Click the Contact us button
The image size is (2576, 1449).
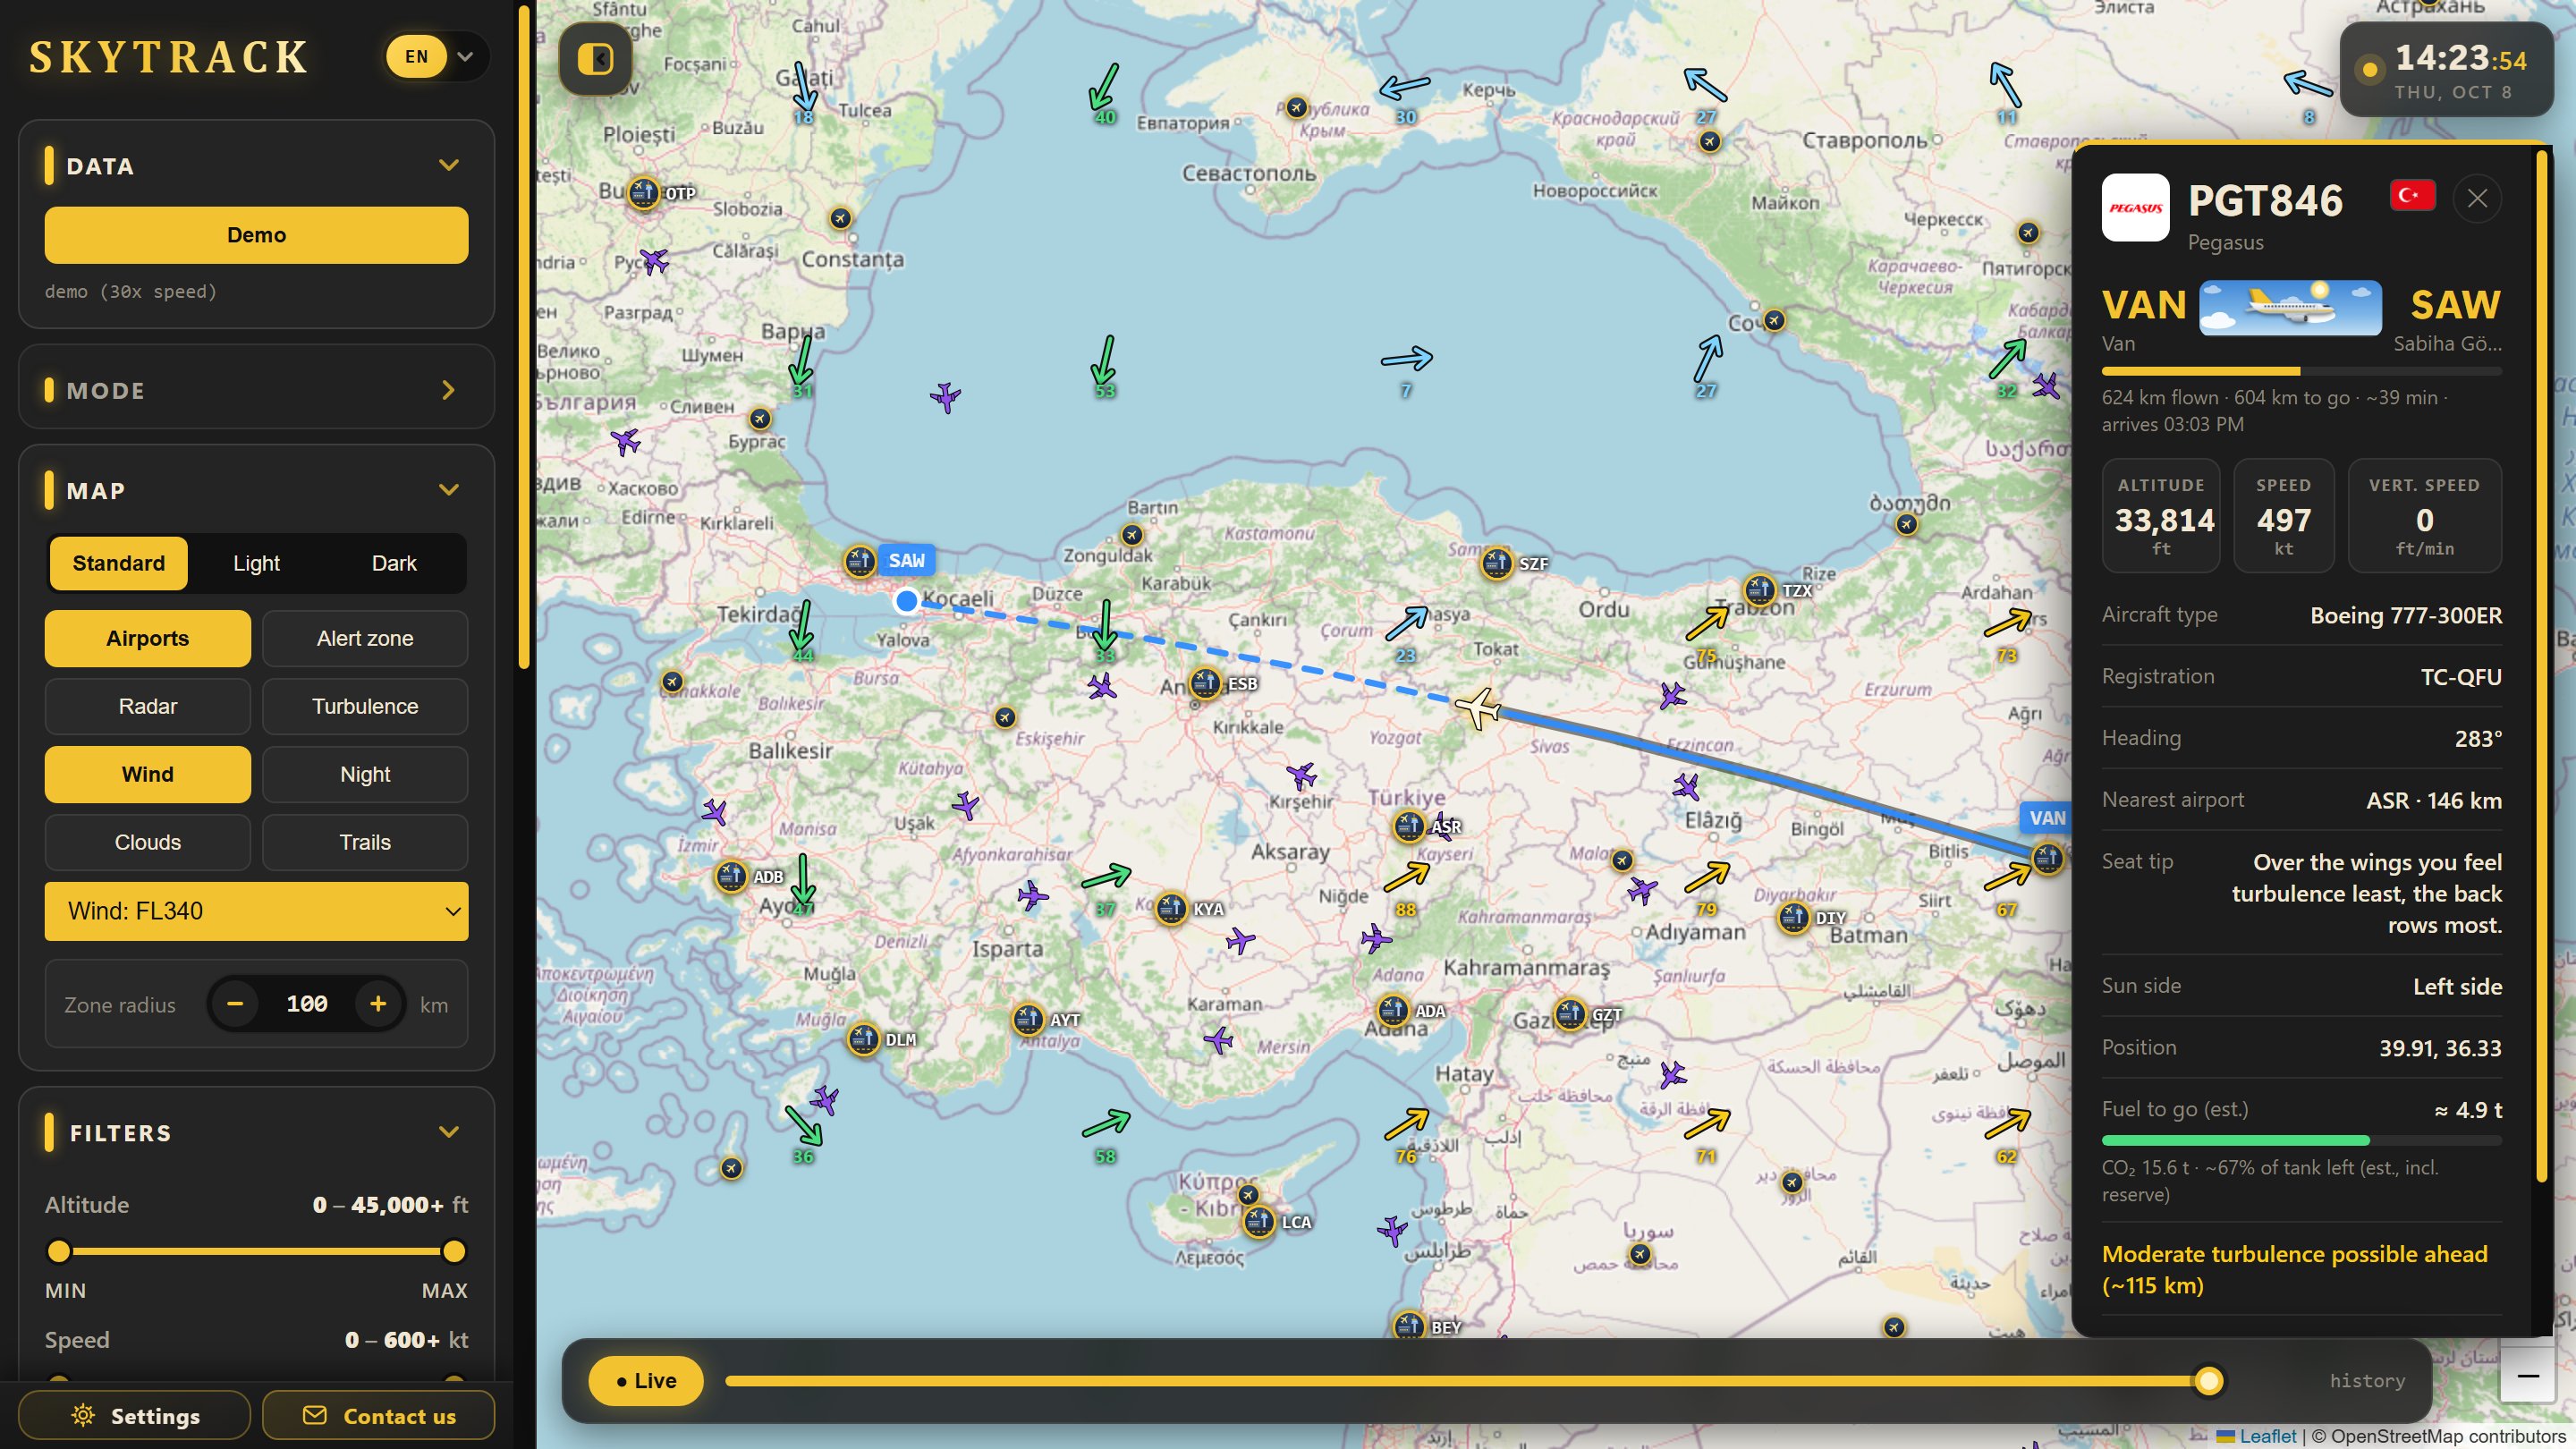click(379, 1415)
